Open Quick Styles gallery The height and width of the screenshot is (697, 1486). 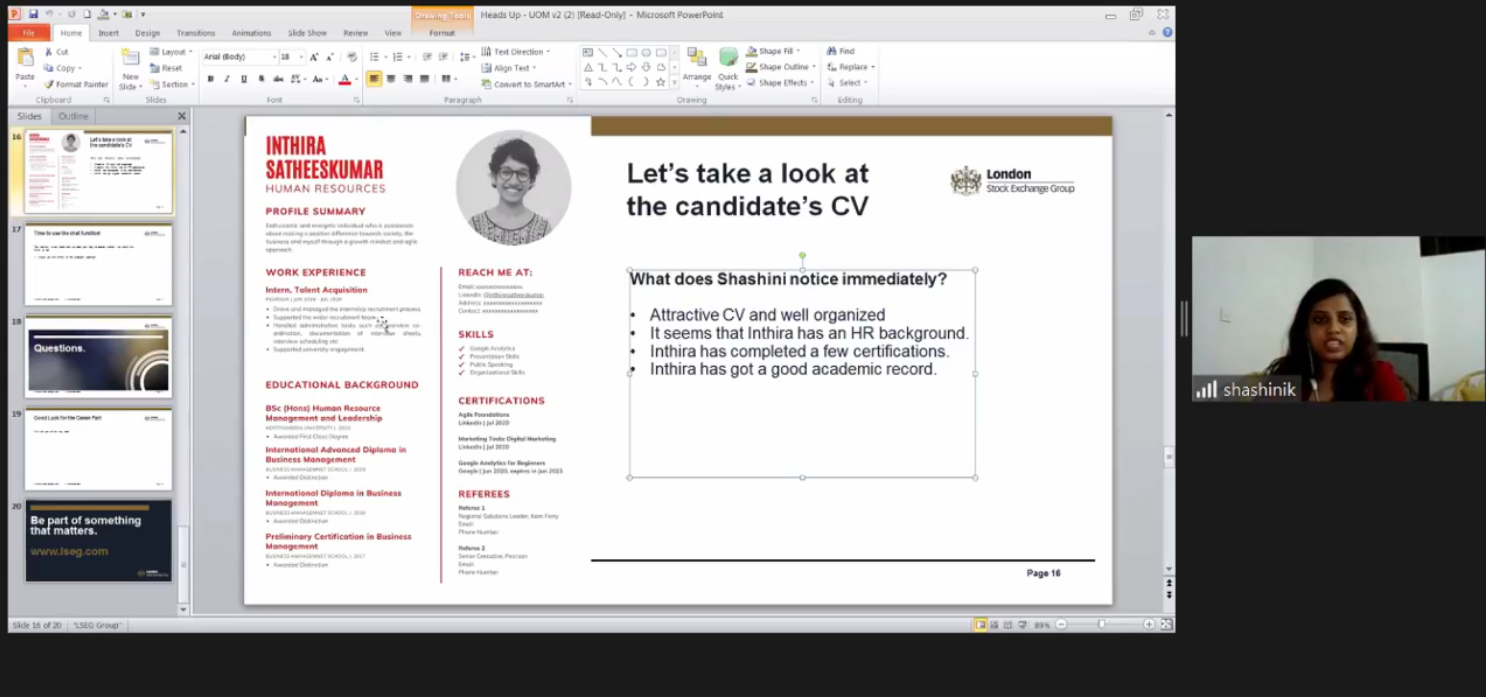(728, 67)
